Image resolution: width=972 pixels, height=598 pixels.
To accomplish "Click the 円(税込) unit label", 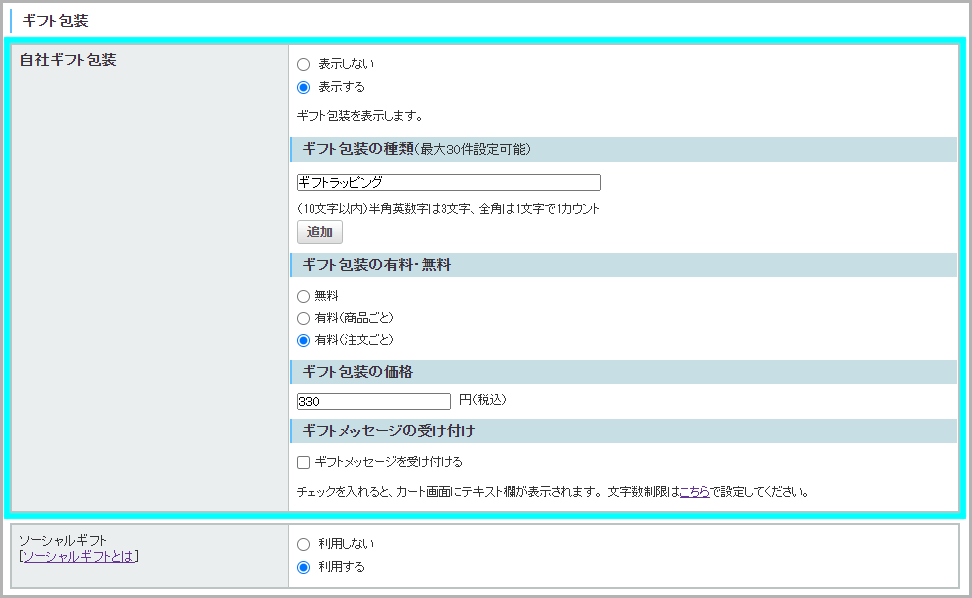I will coord(483,400).
